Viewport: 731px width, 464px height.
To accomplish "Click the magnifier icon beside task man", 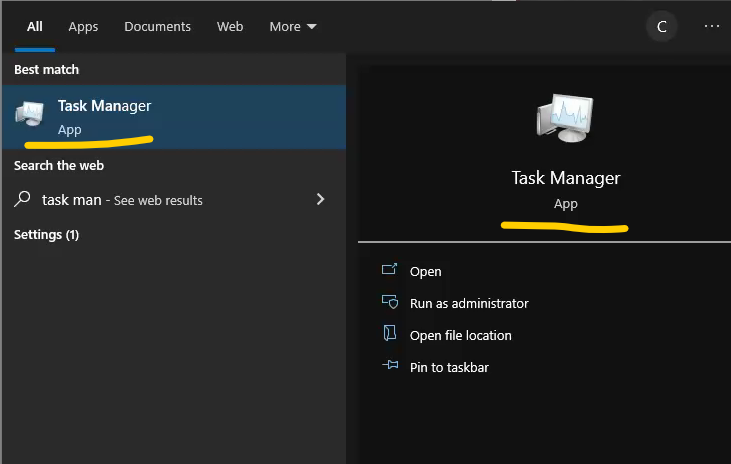I will [x=23, y=199].
